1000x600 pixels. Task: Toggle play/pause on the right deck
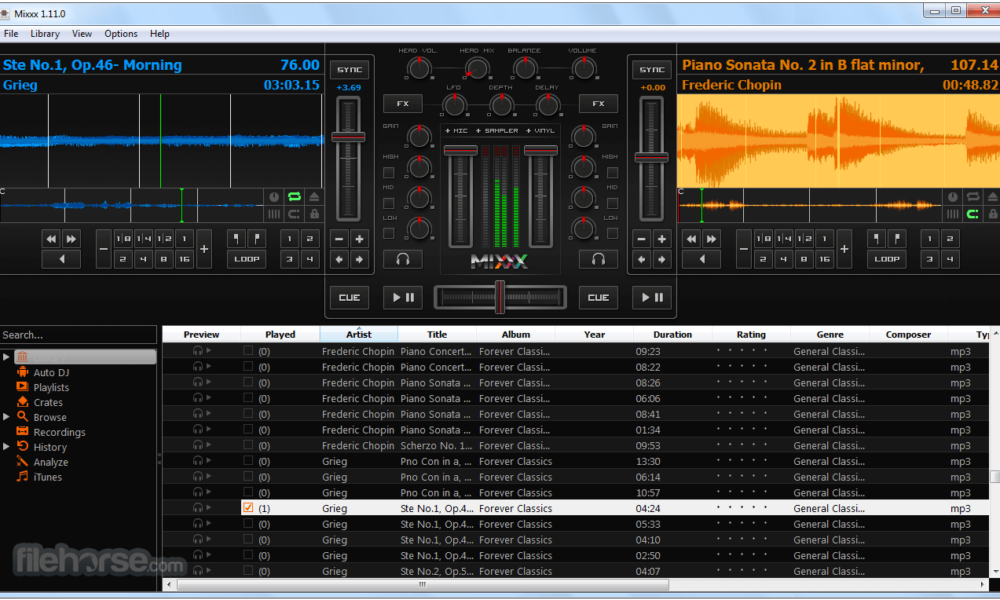pos(652,297)
